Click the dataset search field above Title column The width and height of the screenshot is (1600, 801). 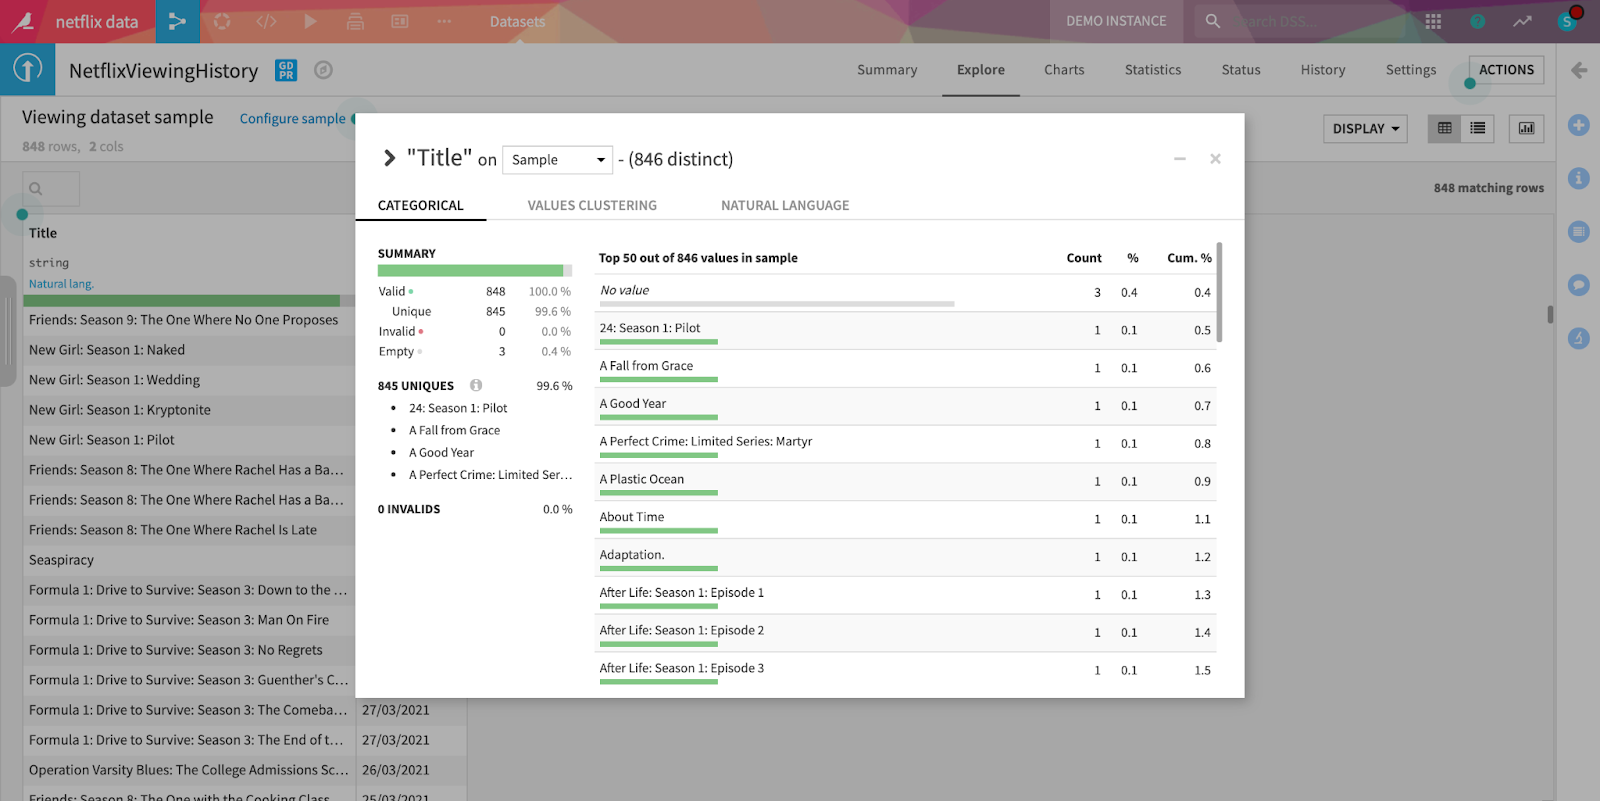pos(52,188)
